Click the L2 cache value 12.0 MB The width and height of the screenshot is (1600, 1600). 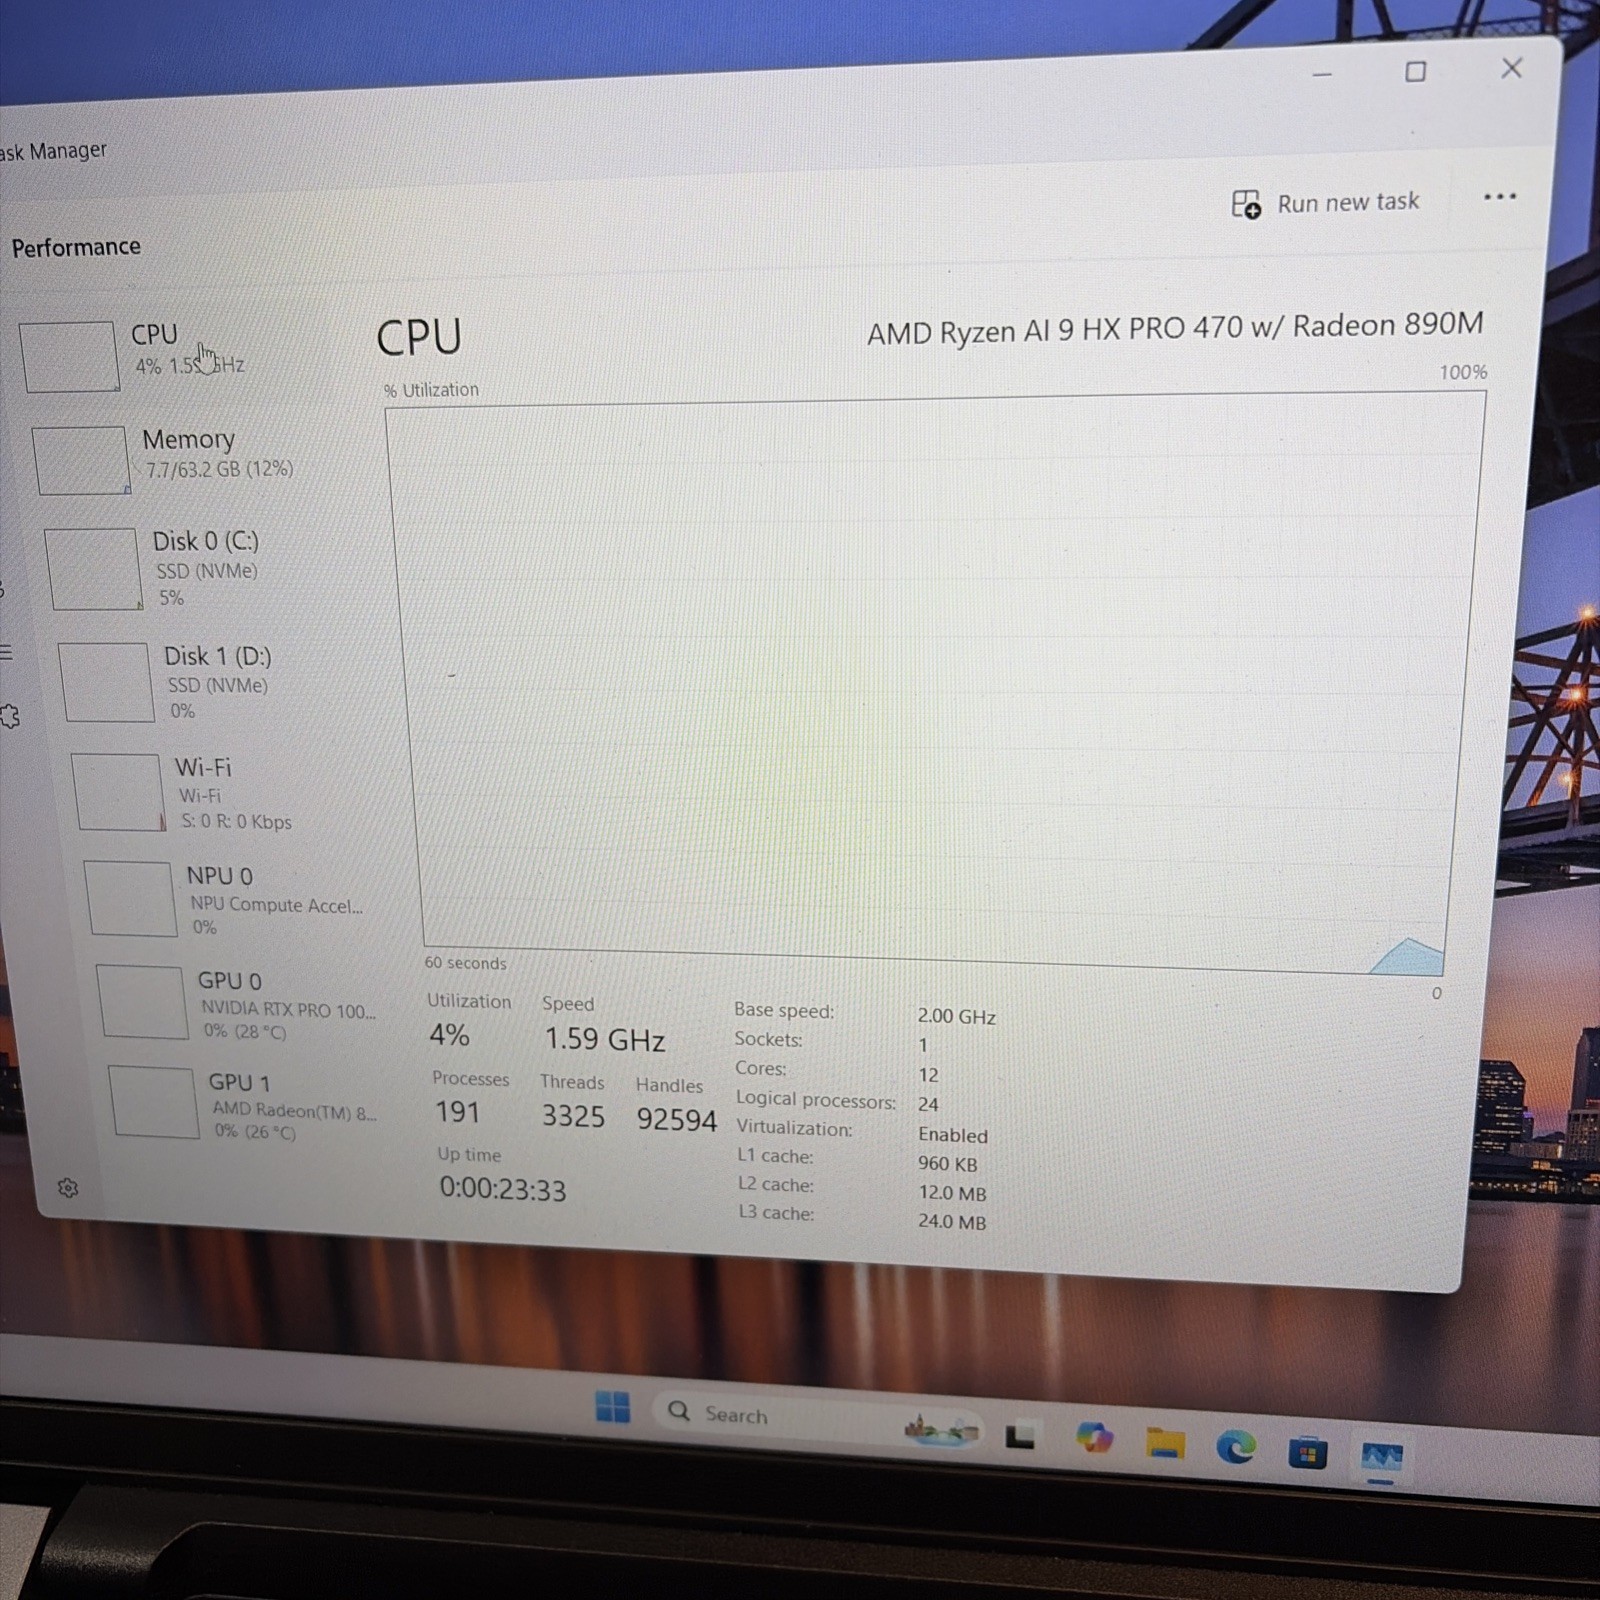tap(952, 1193)
